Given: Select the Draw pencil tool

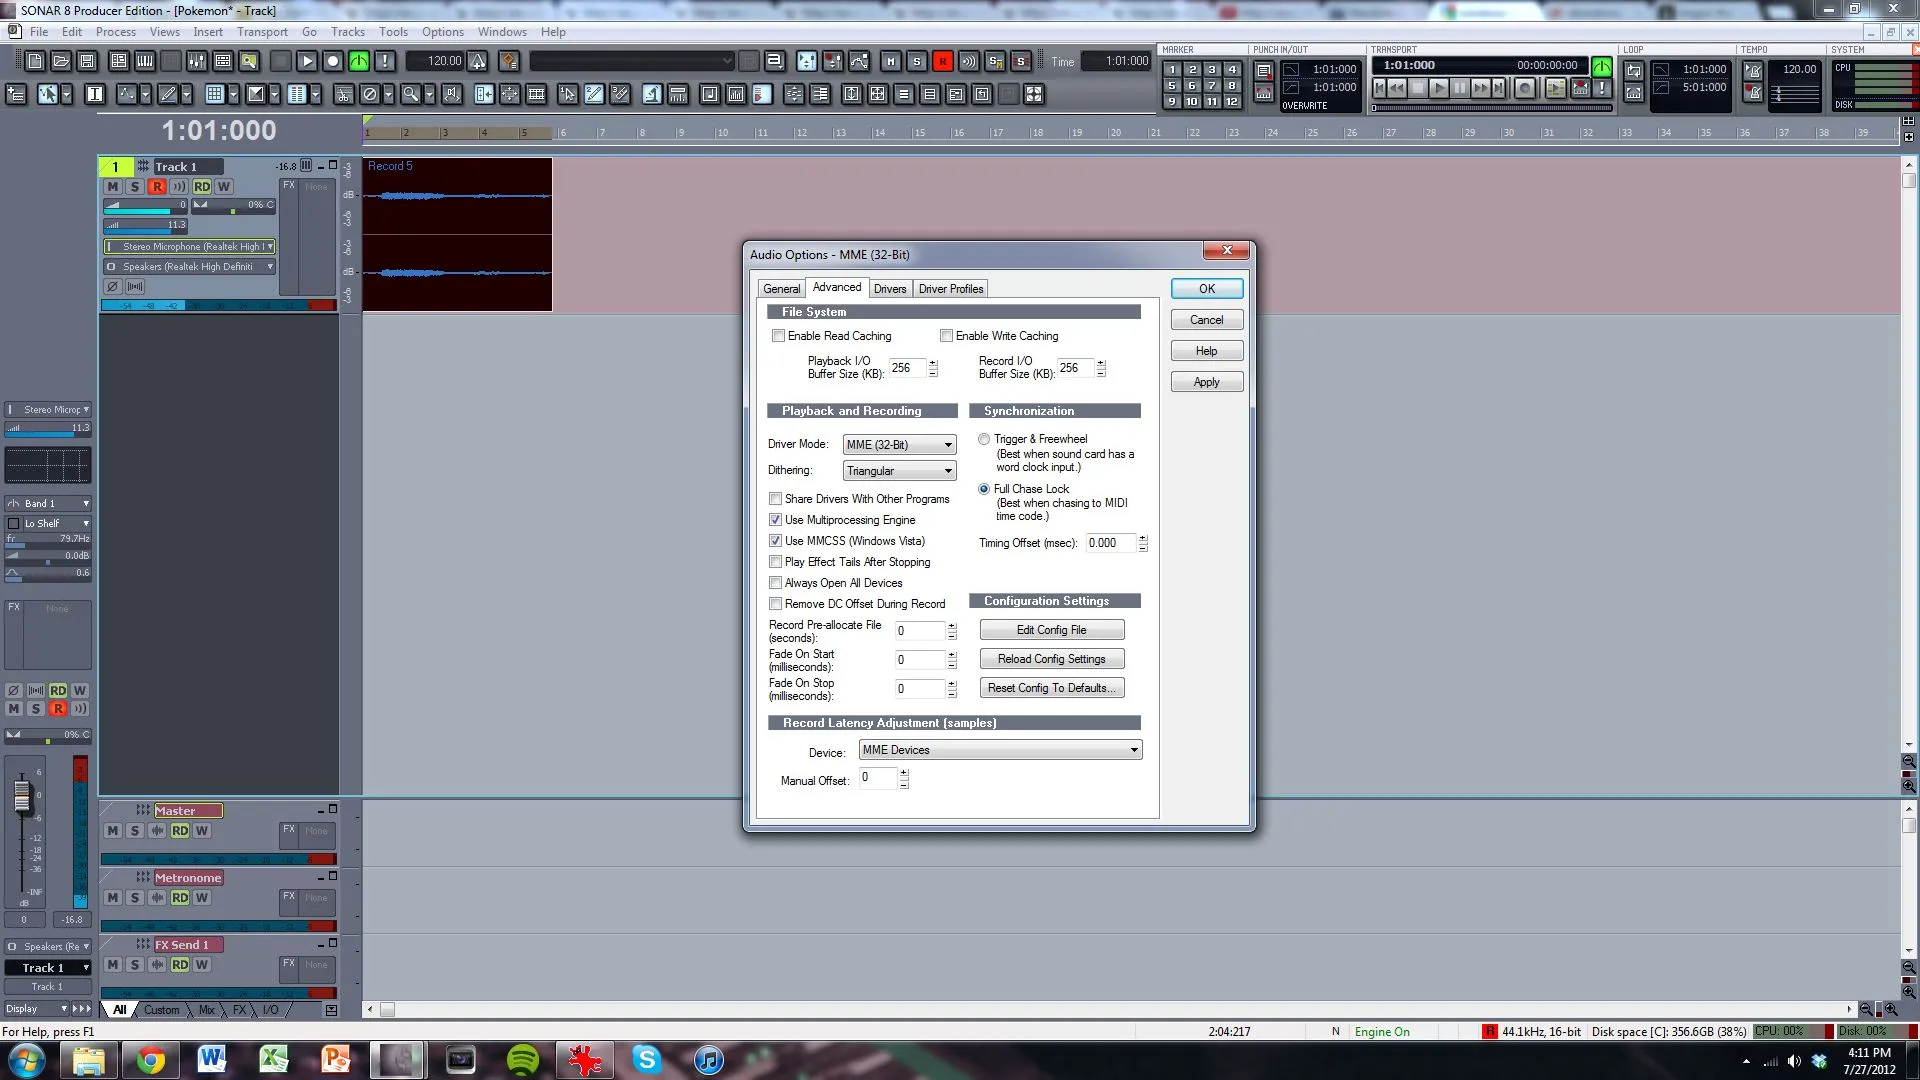Looking at the screenshot, I should point(168,94).
